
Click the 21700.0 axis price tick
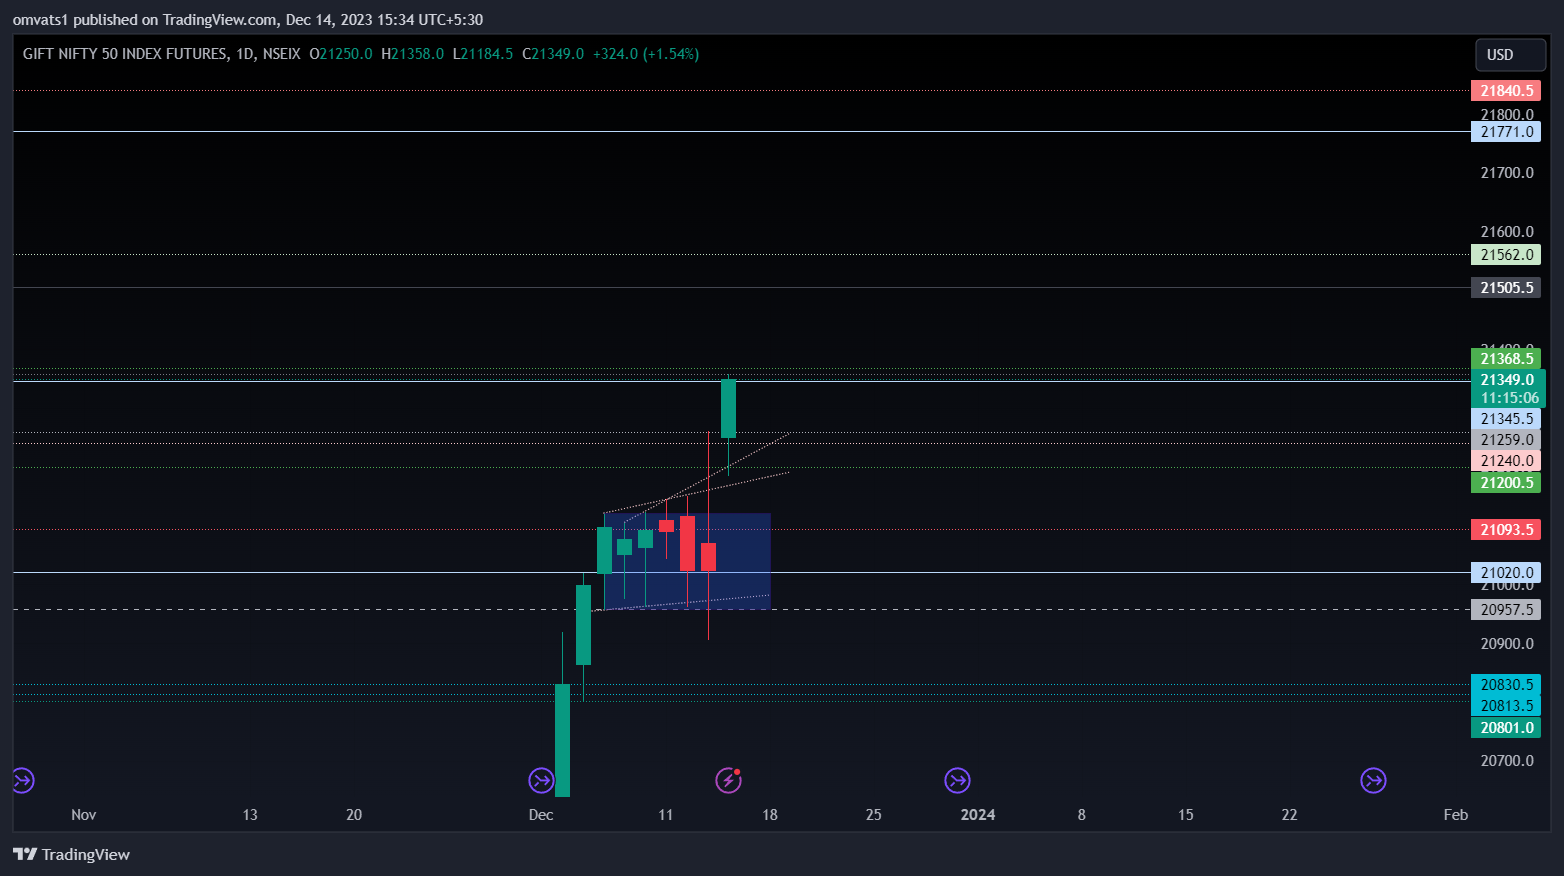tap(1507, 173)
